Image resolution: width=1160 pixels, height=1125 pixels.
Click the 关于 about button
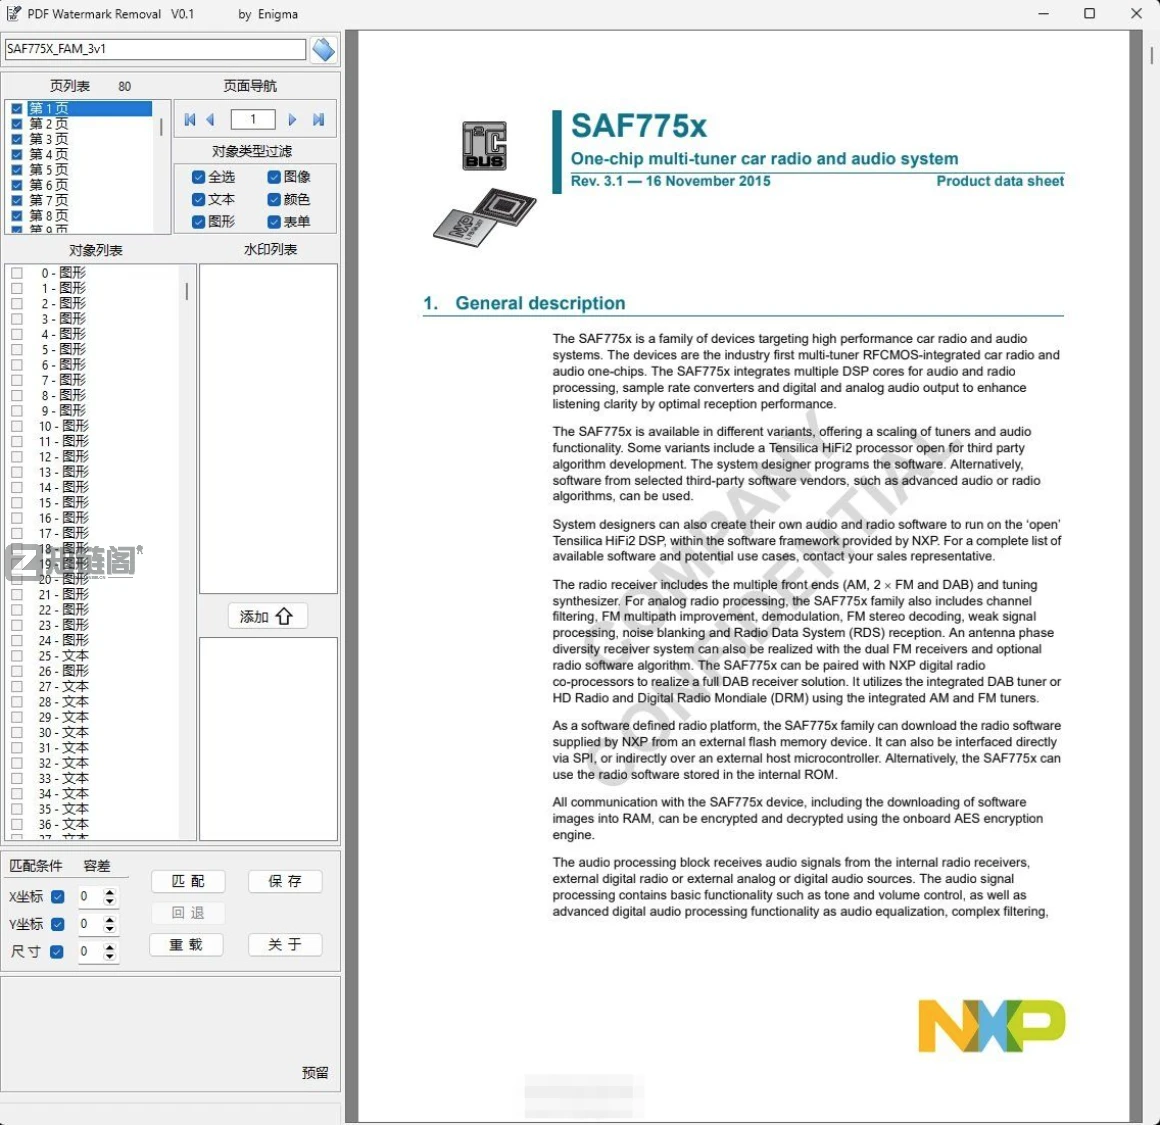pos(285,945)
